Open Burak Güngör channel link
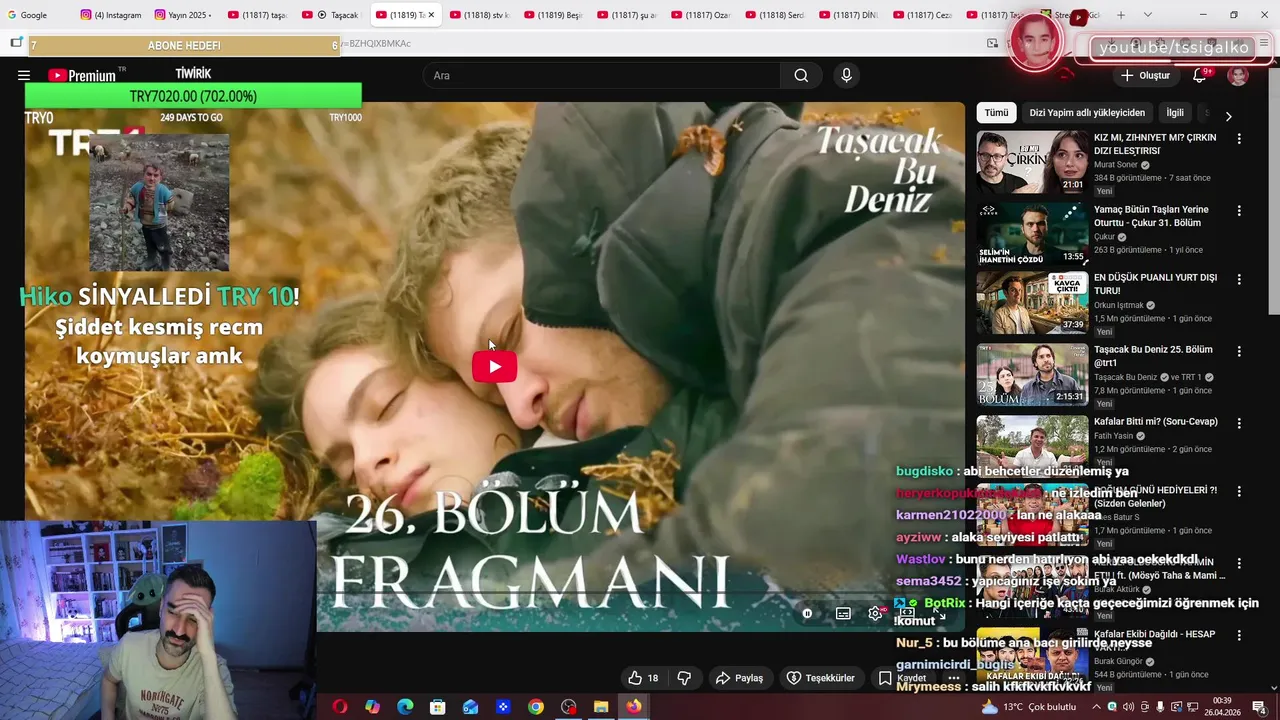Image resolution: width=1280 pixels, height=720 pixels. click(1116, 662)
